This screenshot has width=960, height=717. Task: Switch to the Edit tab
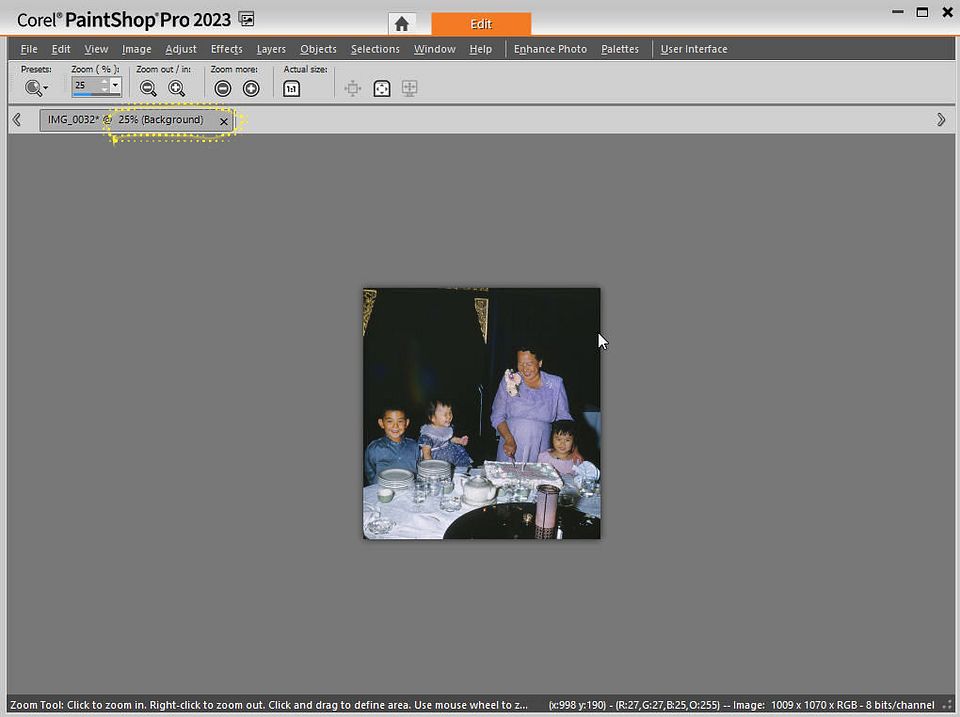(x=481, y=22)
